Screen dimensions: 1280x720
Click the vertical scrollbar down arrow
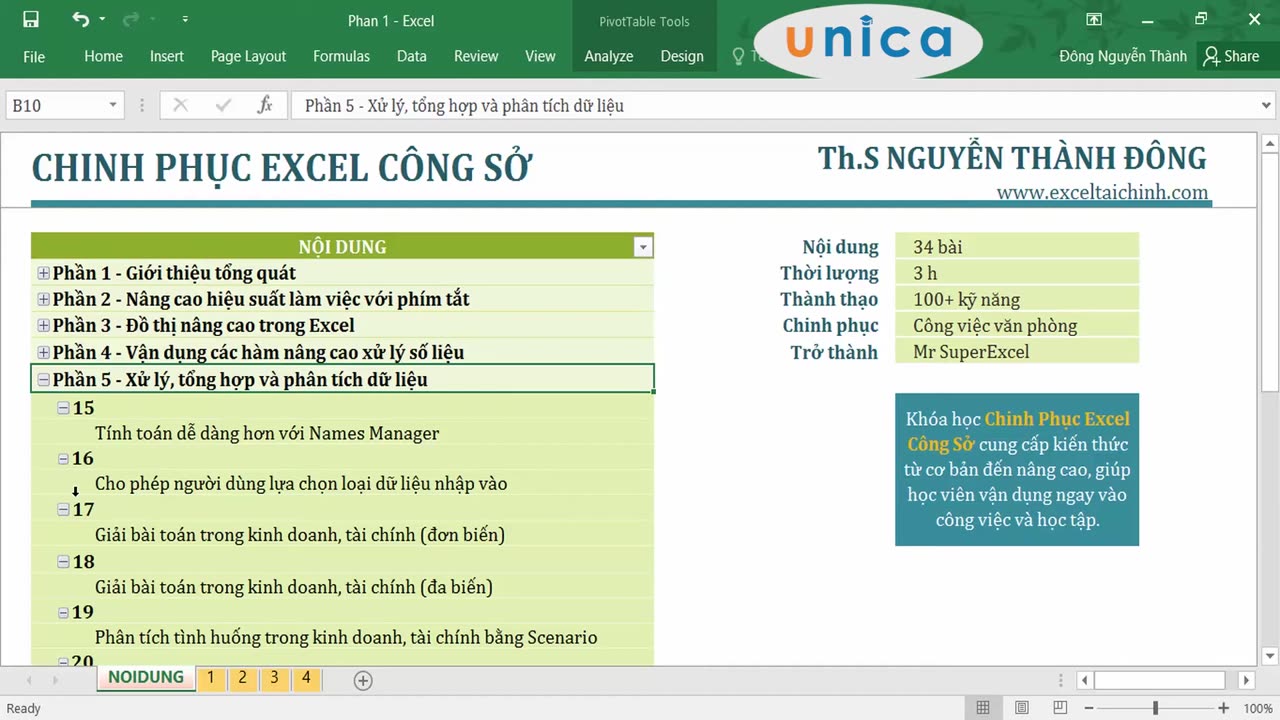1270,656
